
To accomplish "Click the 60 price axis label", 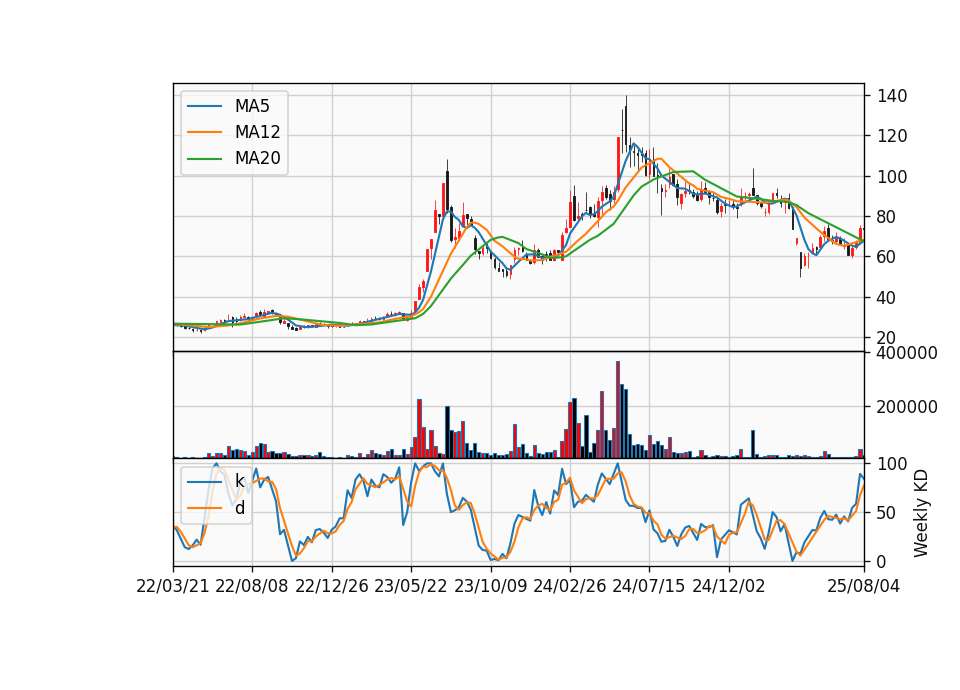I will point(887,257).
